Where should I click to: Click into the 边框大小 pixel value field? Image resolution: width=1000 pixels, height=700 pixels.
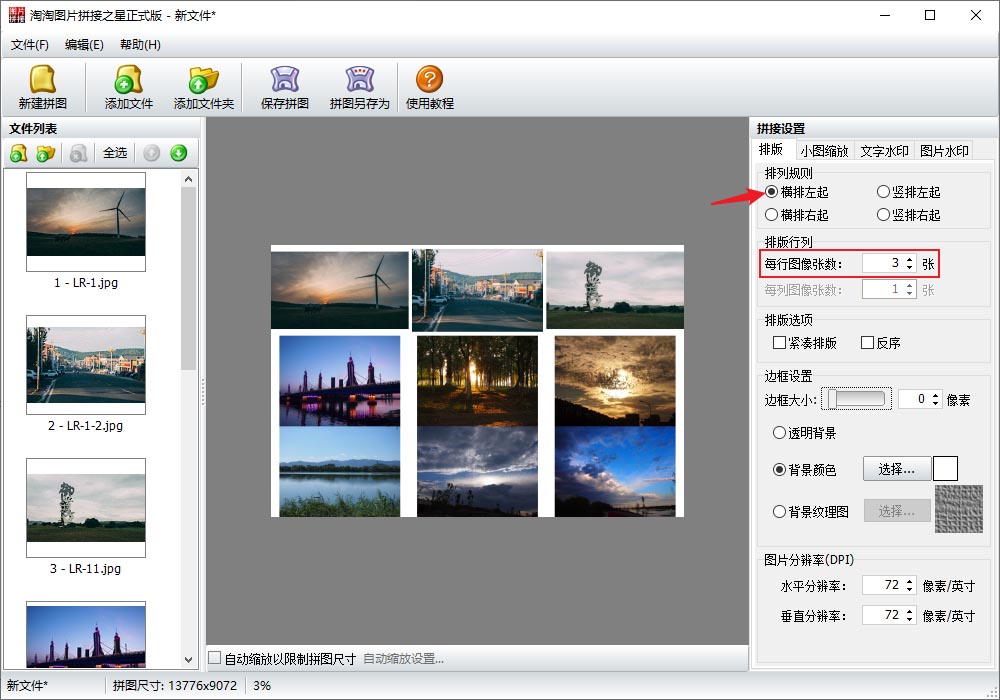point(914,400)
